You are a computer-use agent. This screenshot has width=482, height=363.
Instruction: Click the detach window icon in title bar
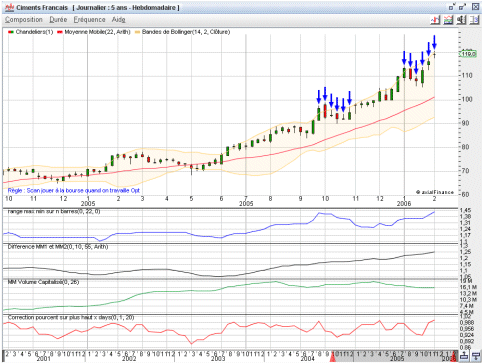pos(452,7)
